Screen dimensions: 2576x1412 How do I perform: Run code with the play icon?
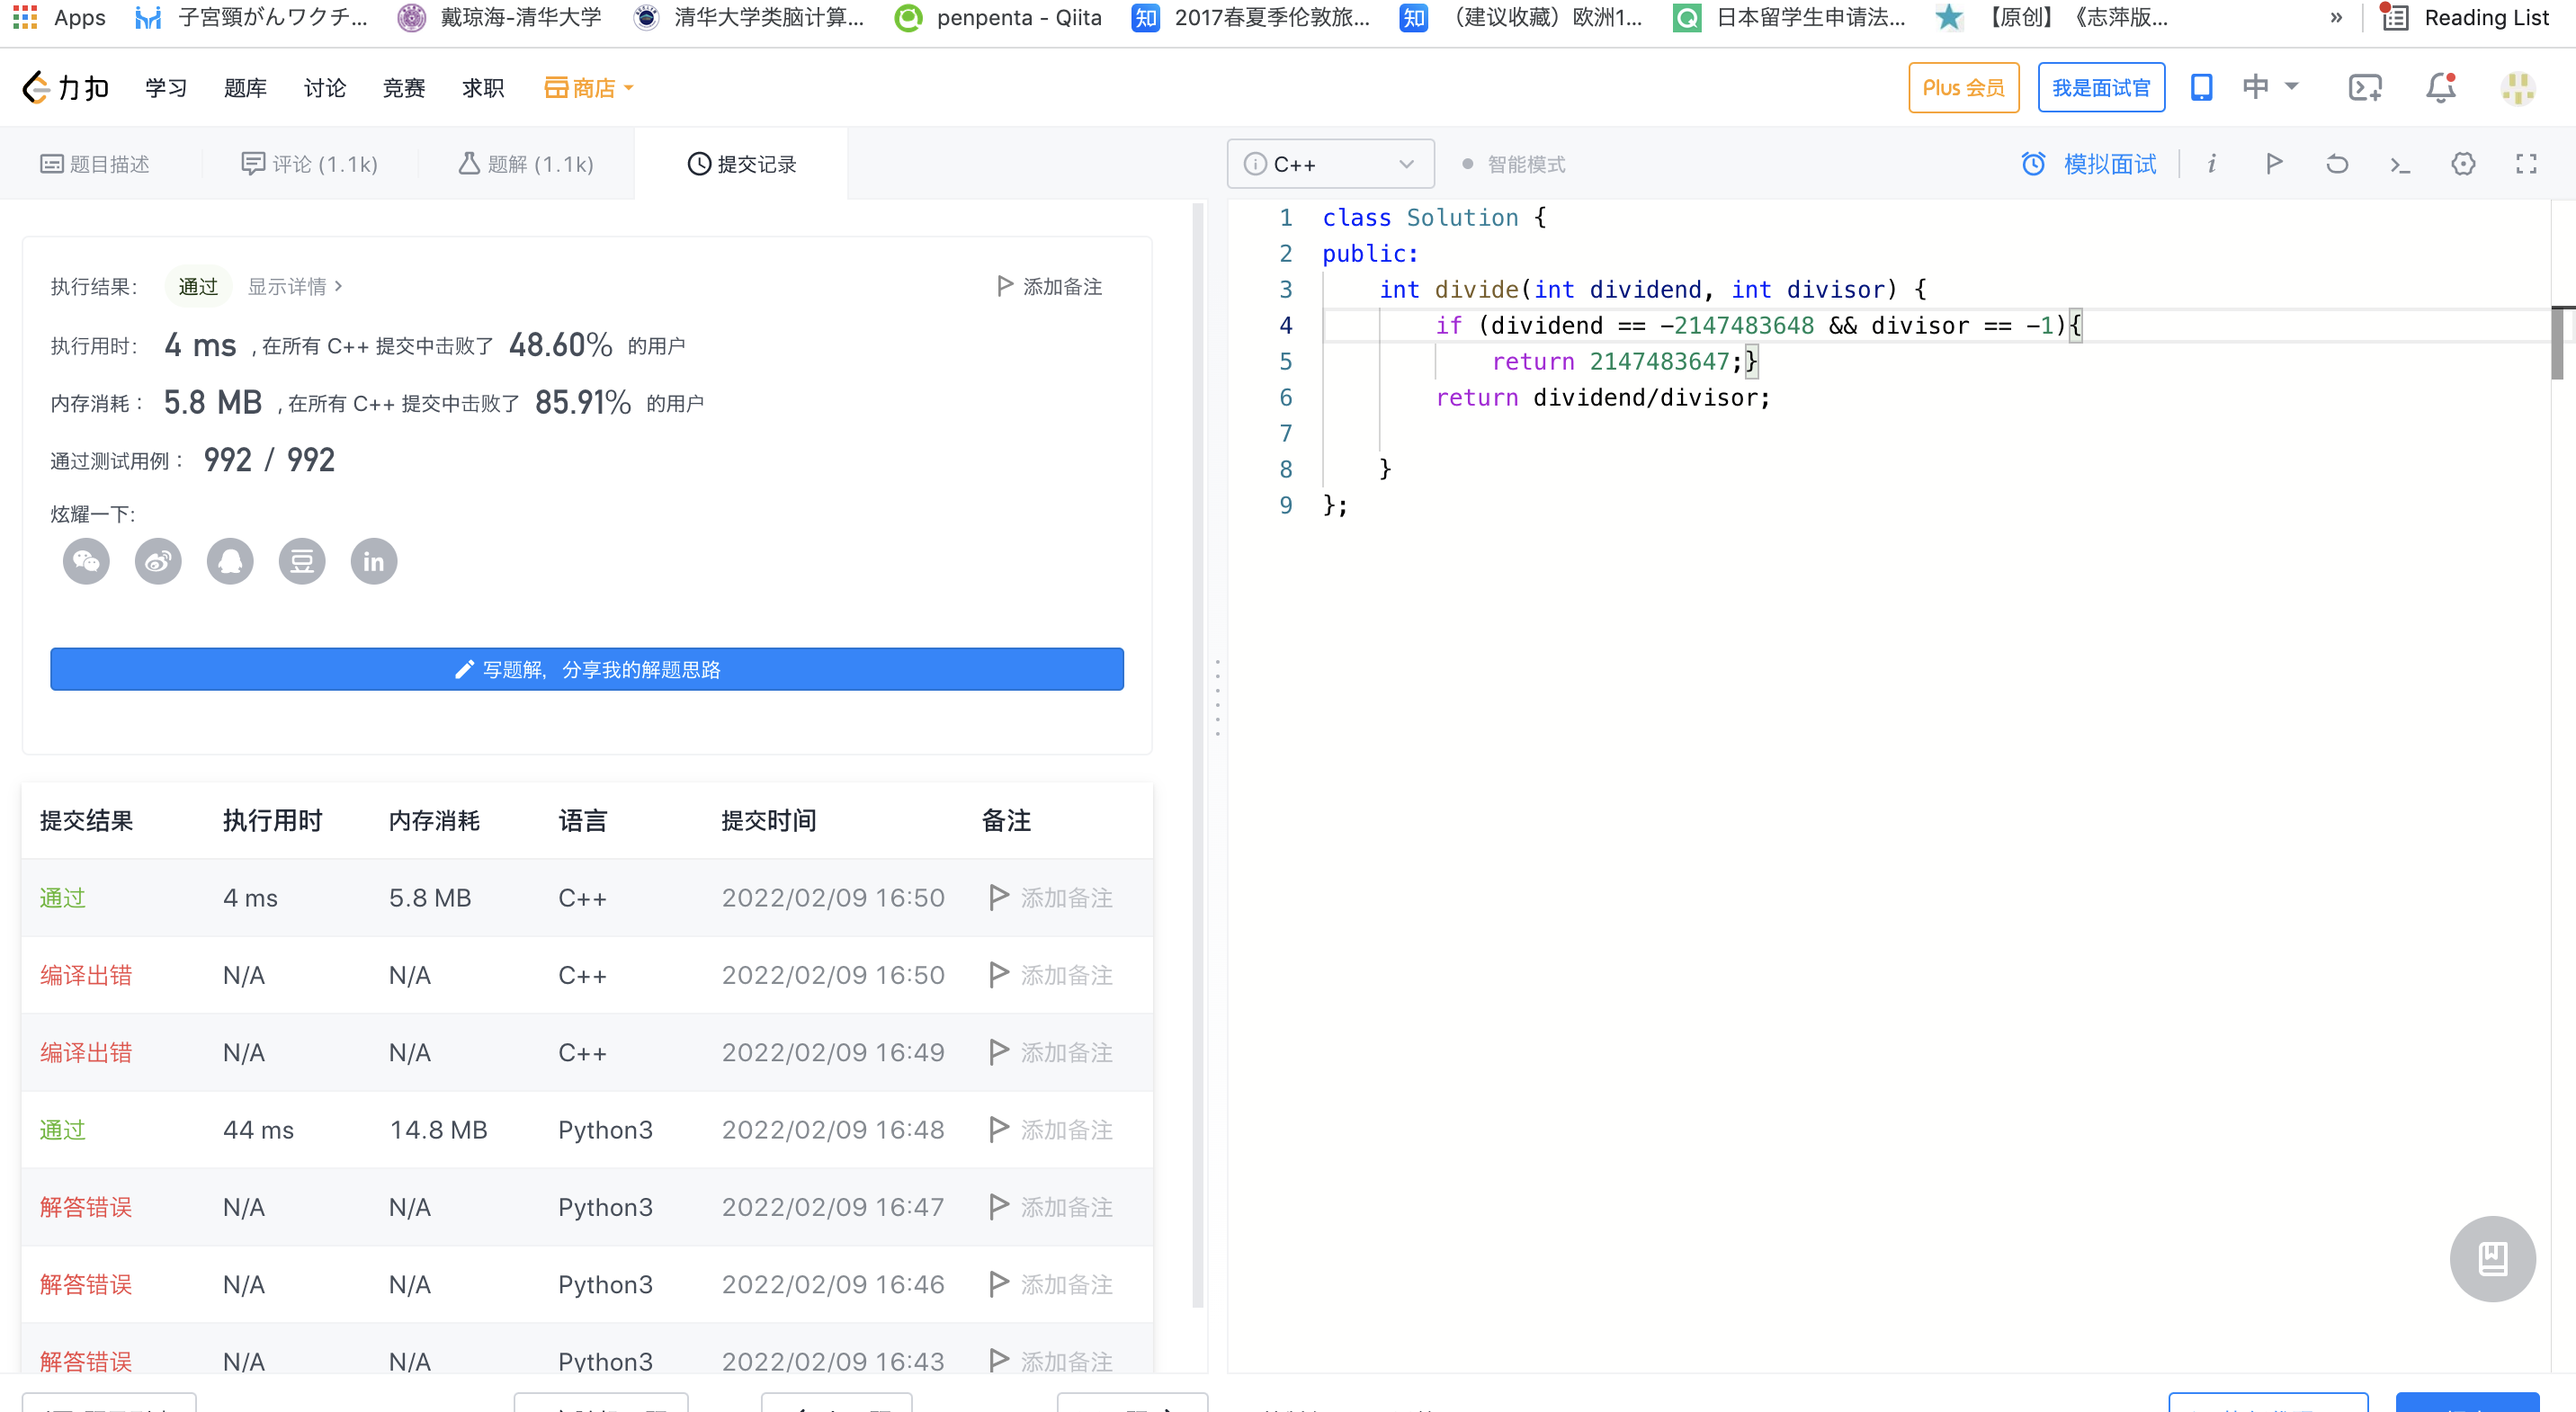coord(2274,164)
